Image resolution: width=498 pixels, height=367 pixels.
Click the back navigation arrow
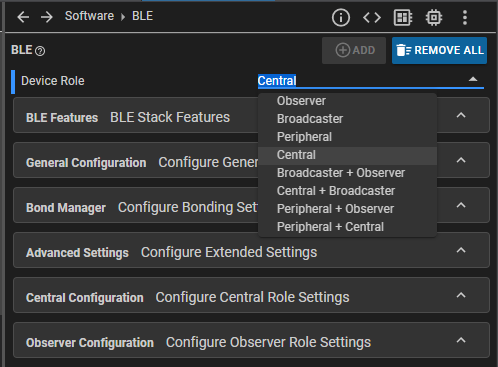coord(23,17)
